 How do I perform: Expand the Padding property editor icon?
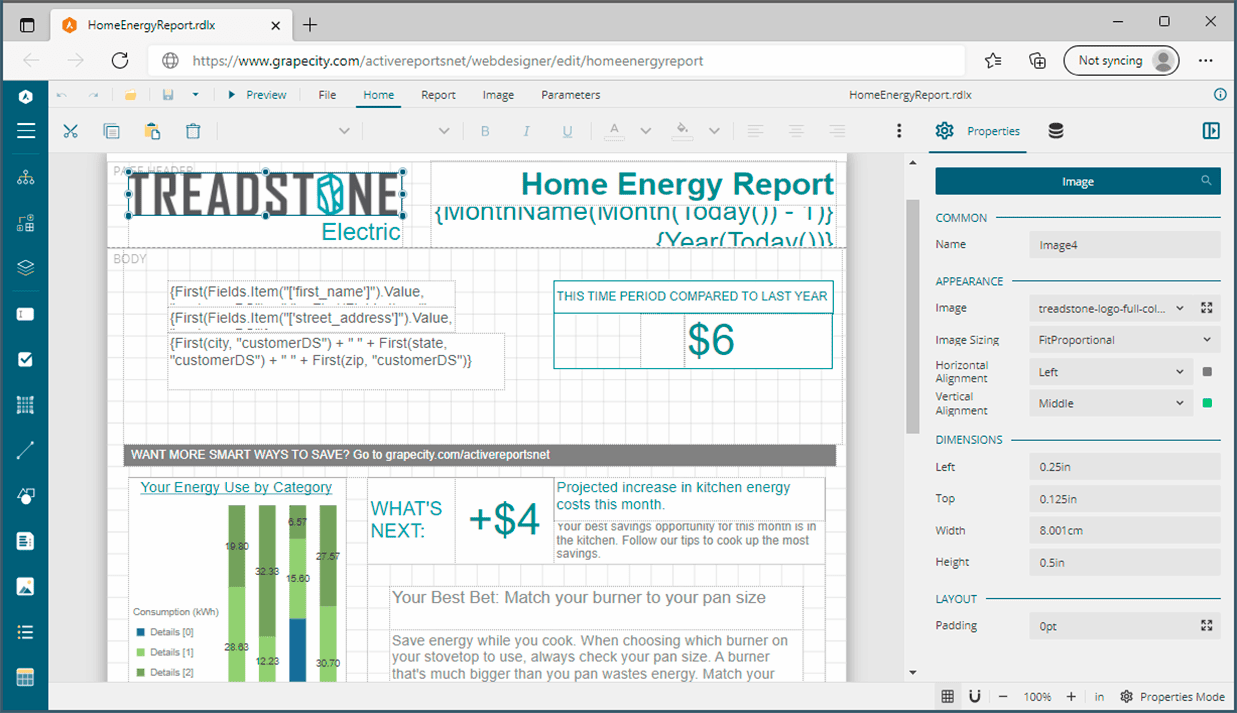1207,625
